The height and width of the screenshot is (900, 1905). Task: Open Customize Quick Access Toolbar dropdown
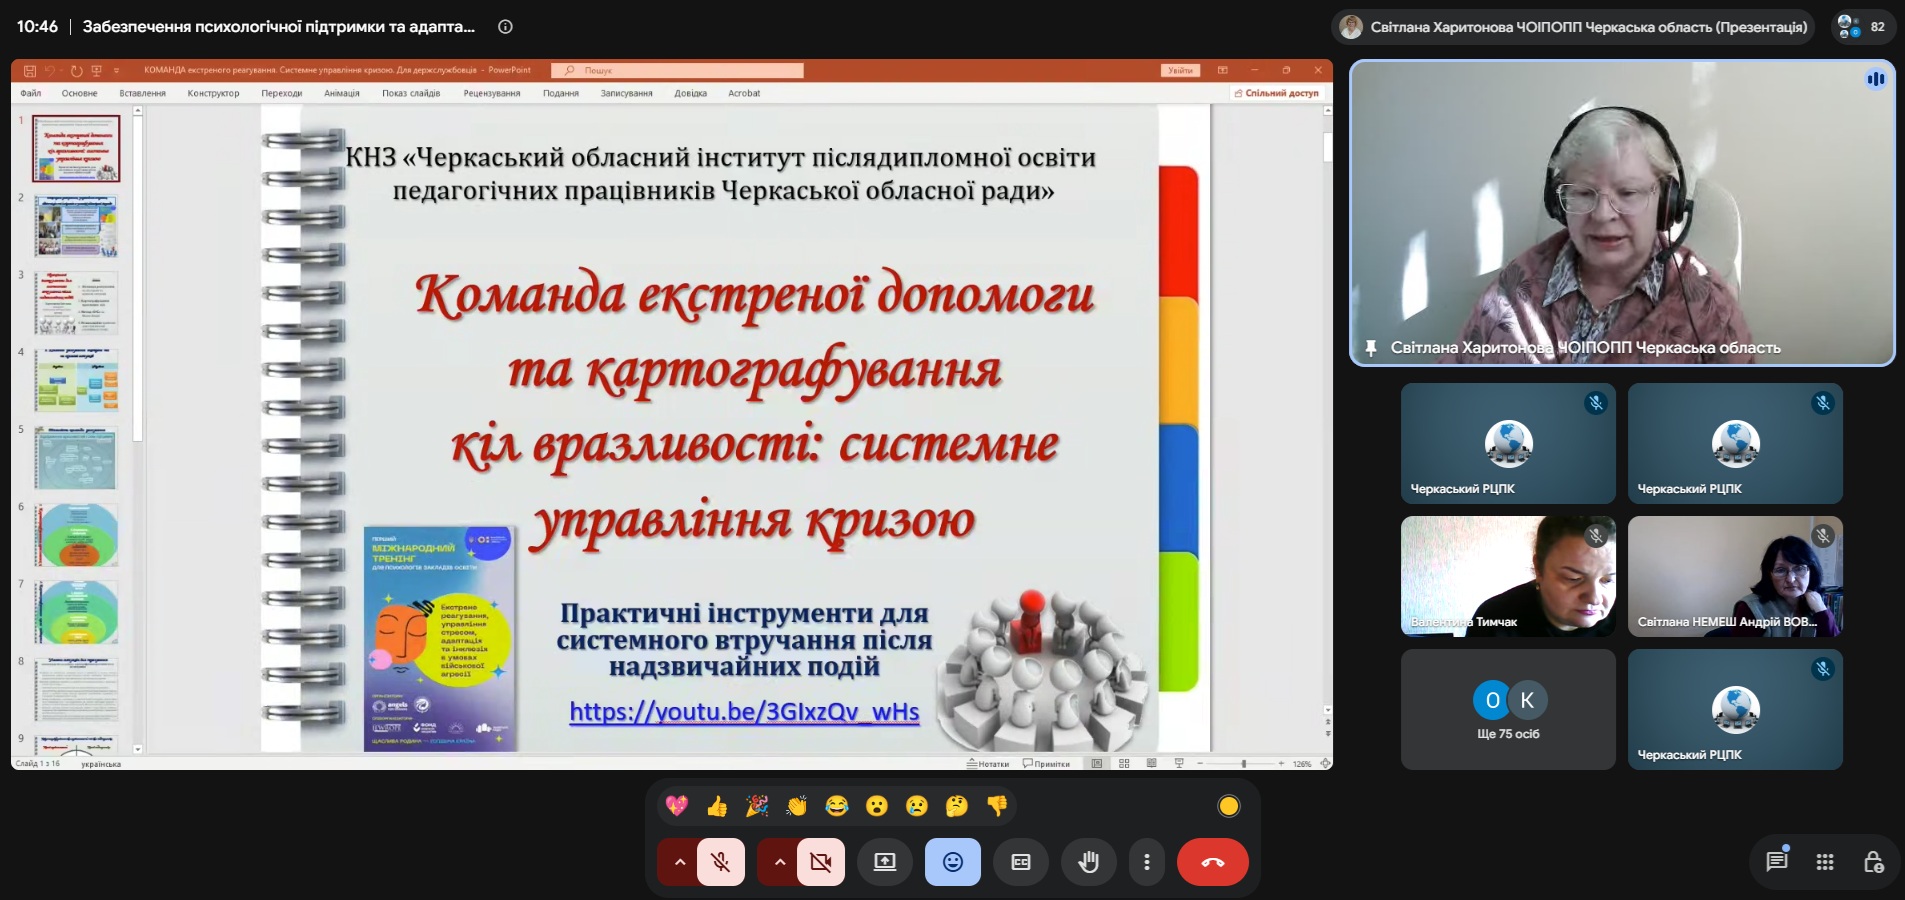pyautogui.click(x=117, y=70)
